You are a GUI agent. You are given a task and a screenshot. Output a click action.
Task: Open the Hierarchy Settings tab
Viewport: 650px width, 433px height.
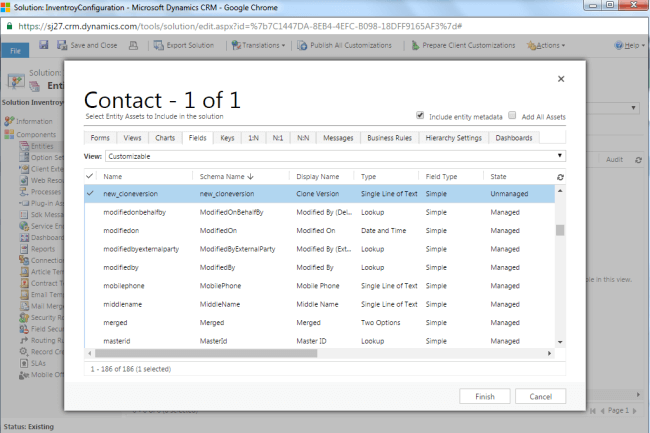454,138
